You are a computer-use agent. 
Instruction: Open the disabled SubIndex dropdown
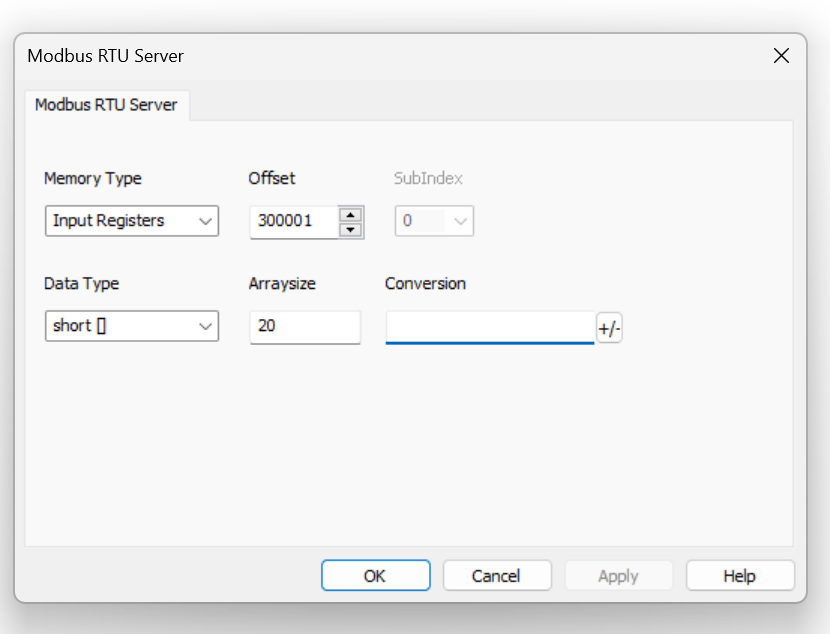[434, 221]
